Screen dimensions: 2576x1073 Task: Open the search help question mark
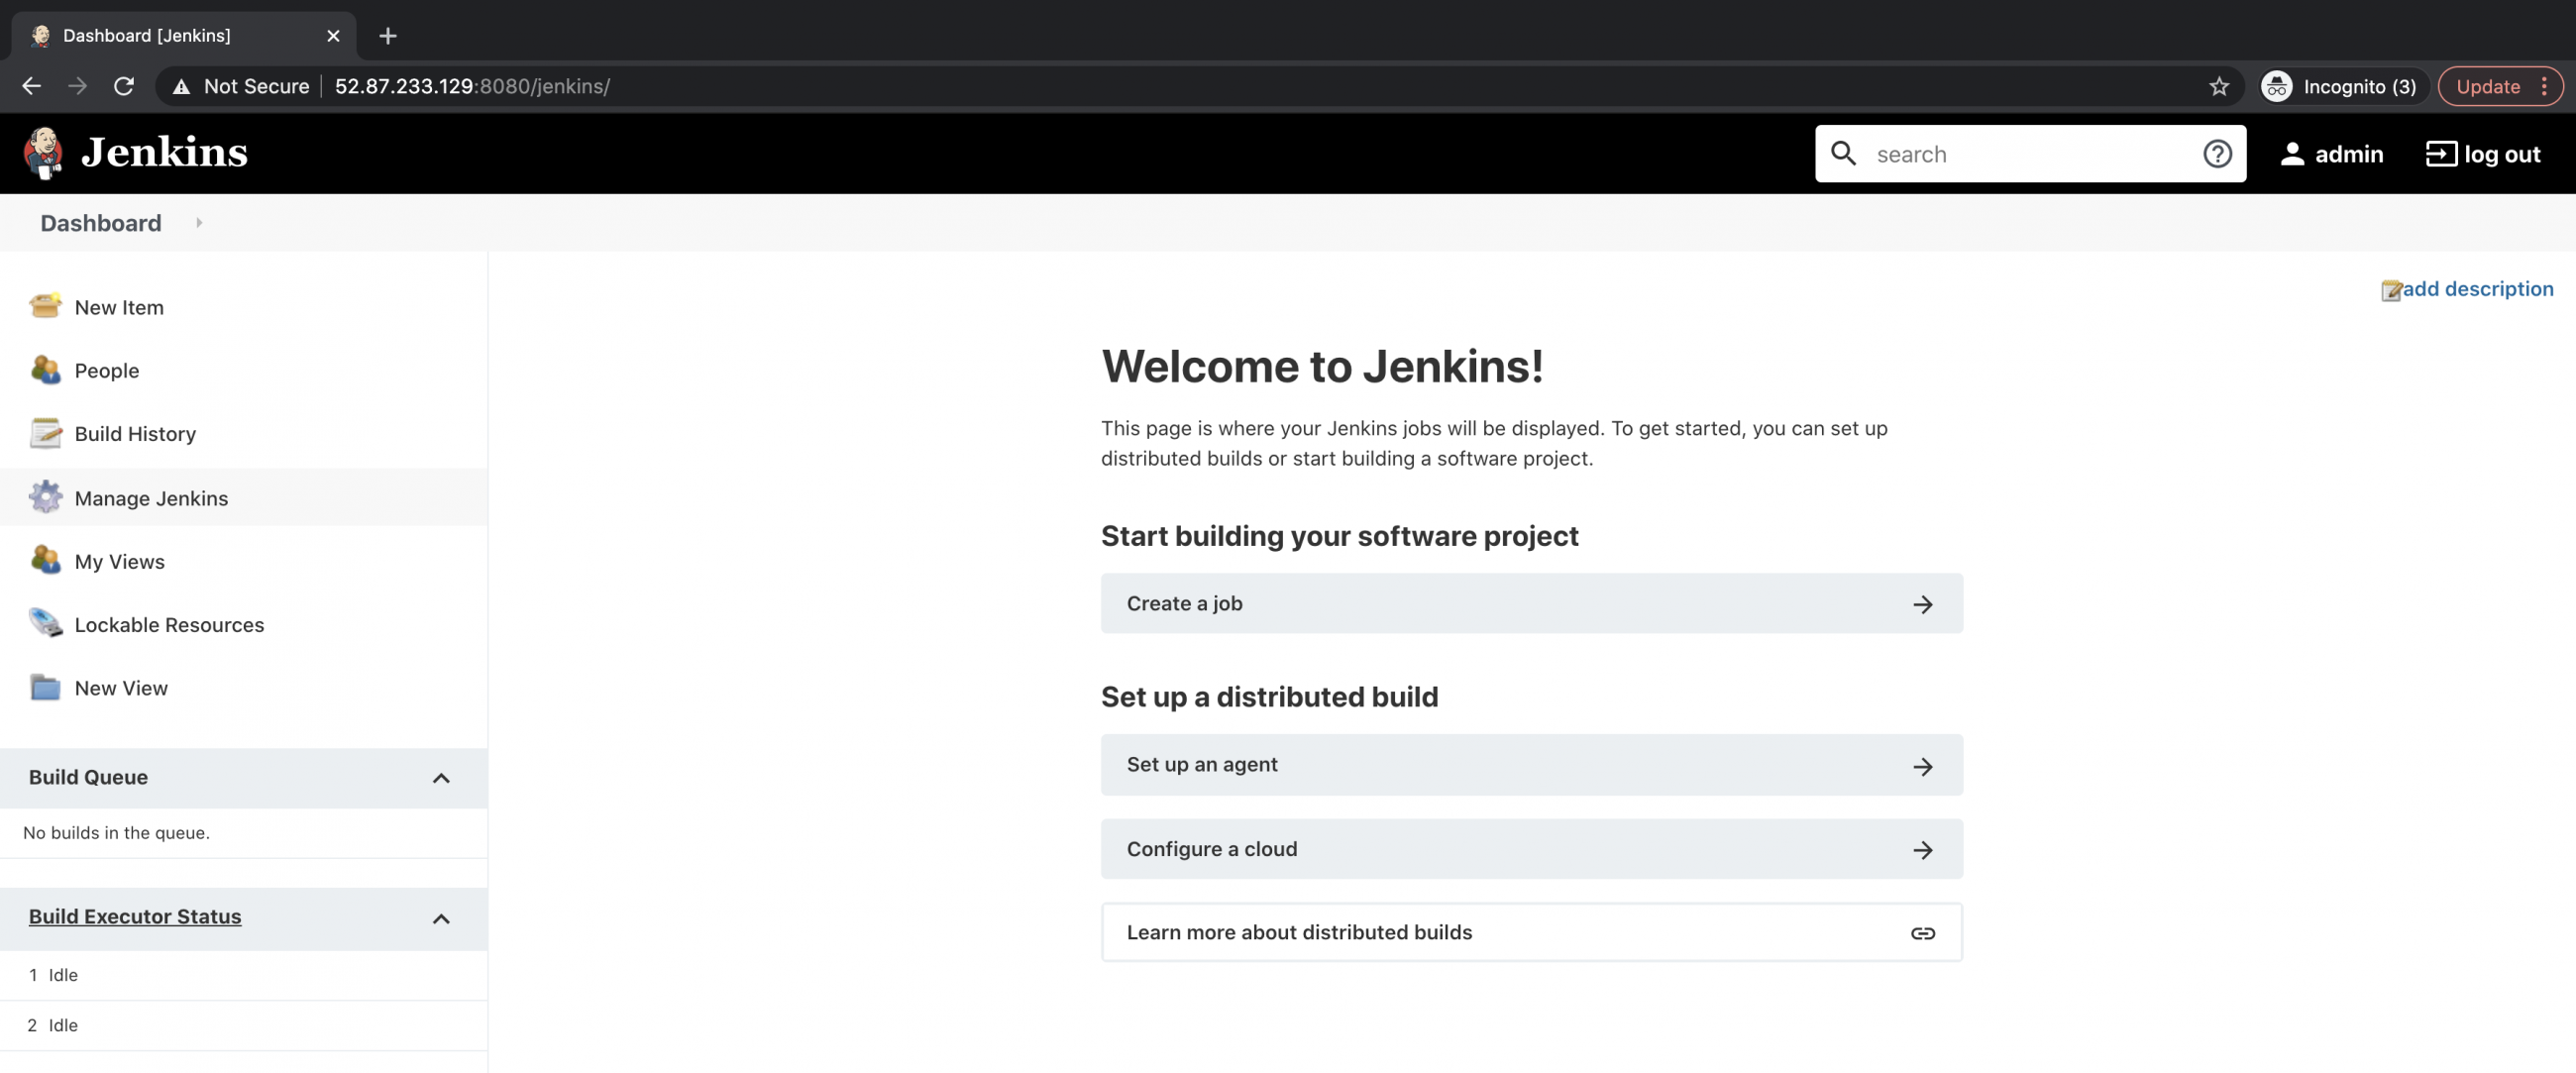pos(2217,153)
